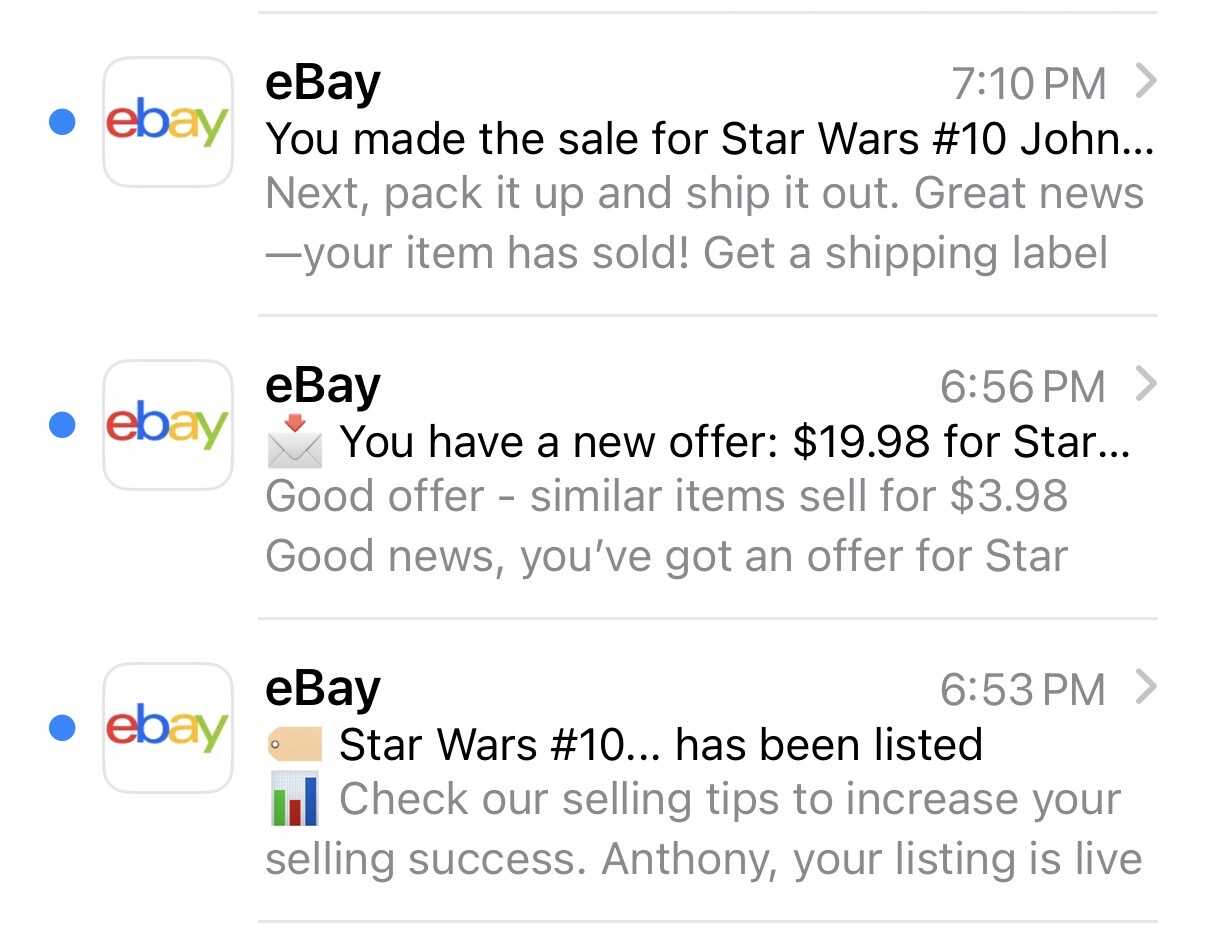Click the "Check our selling tips" preview text
Viewport: 1206px width, 927px height.
click(730, 800)
